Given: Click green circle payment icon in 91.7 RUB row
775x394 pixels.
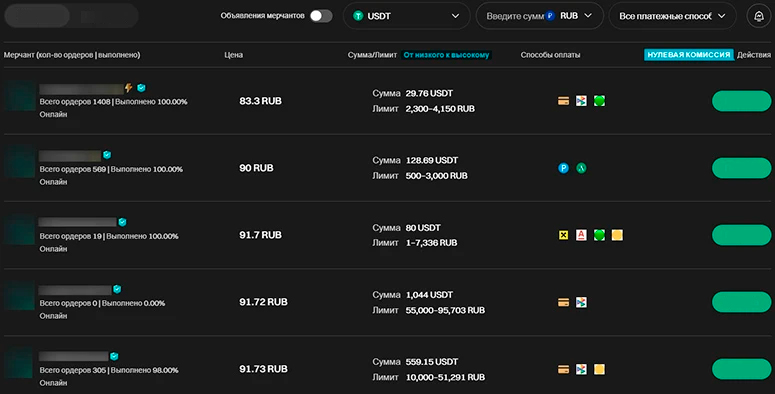Looking at the screenshot, I should click(599, 235).
